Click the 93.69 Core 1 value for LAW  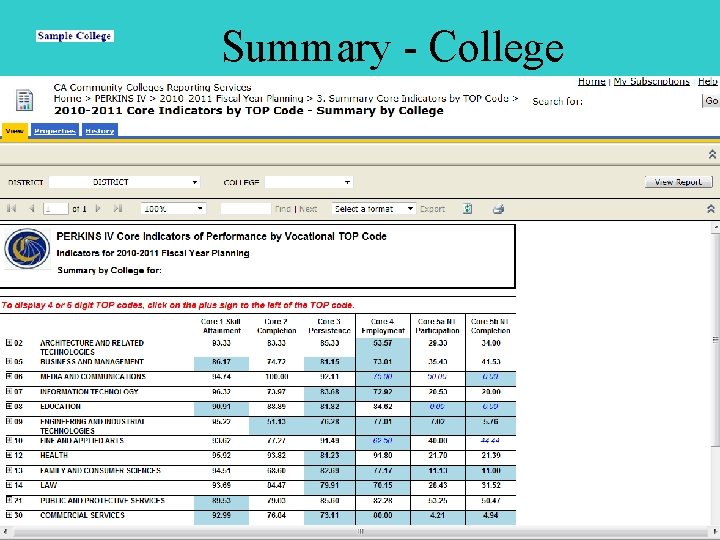click(221, 485)
